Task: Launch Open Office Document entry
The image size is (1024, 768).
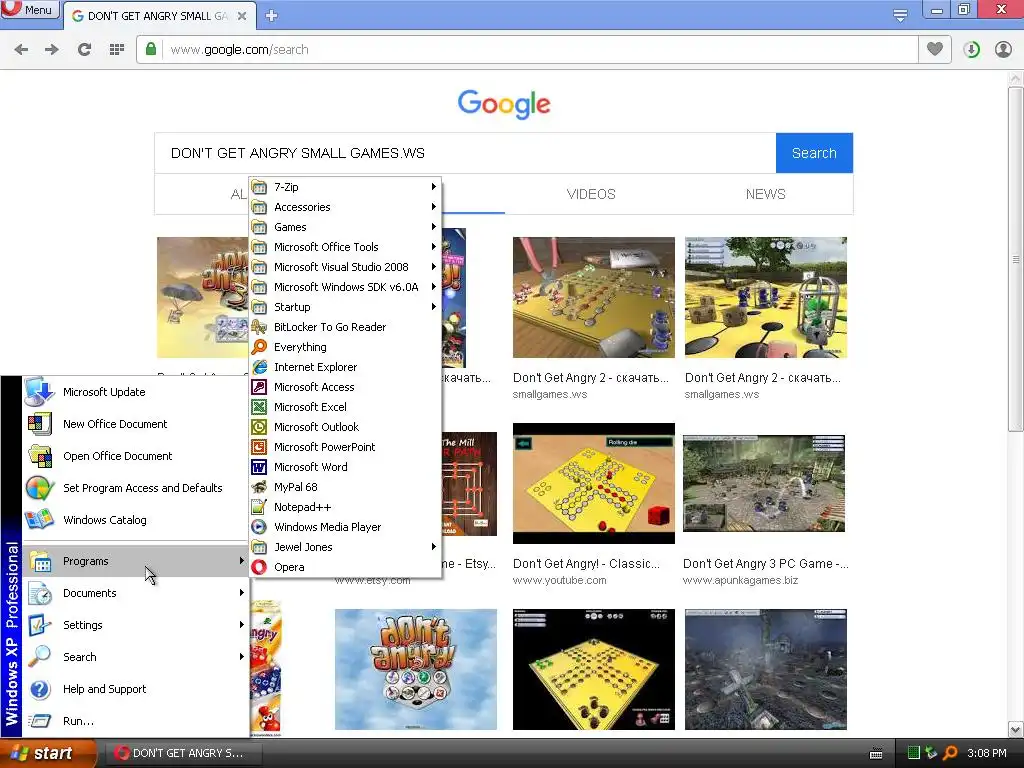Action: click(135, 456)
